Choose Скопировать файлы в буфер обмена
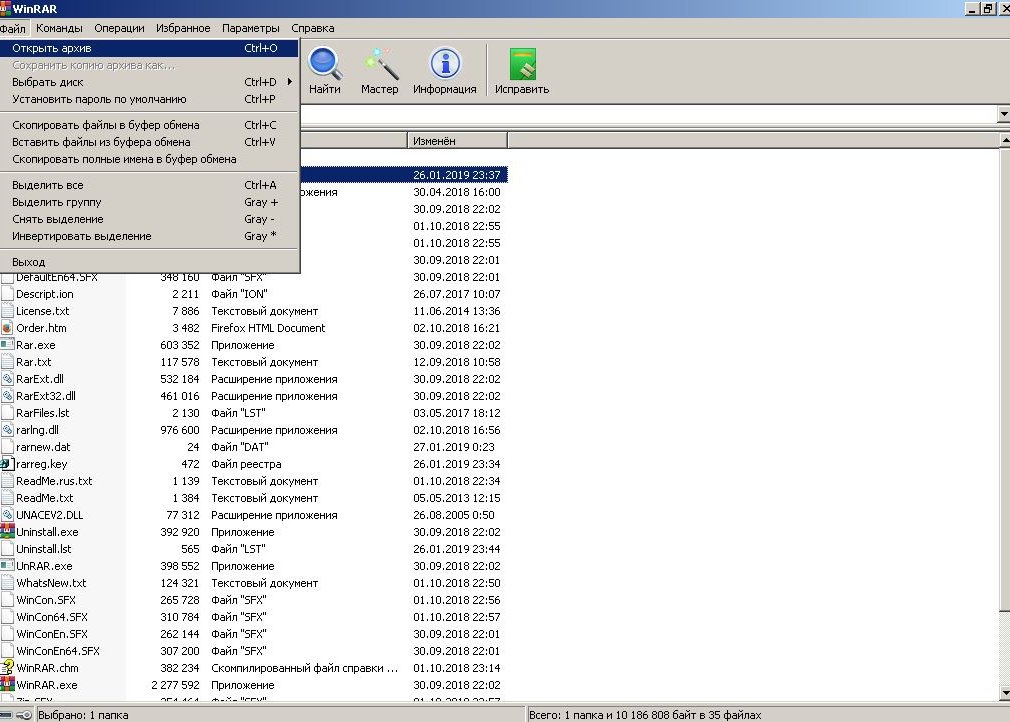The height and width of the screenshot is (722, 1010). point(149,125)
